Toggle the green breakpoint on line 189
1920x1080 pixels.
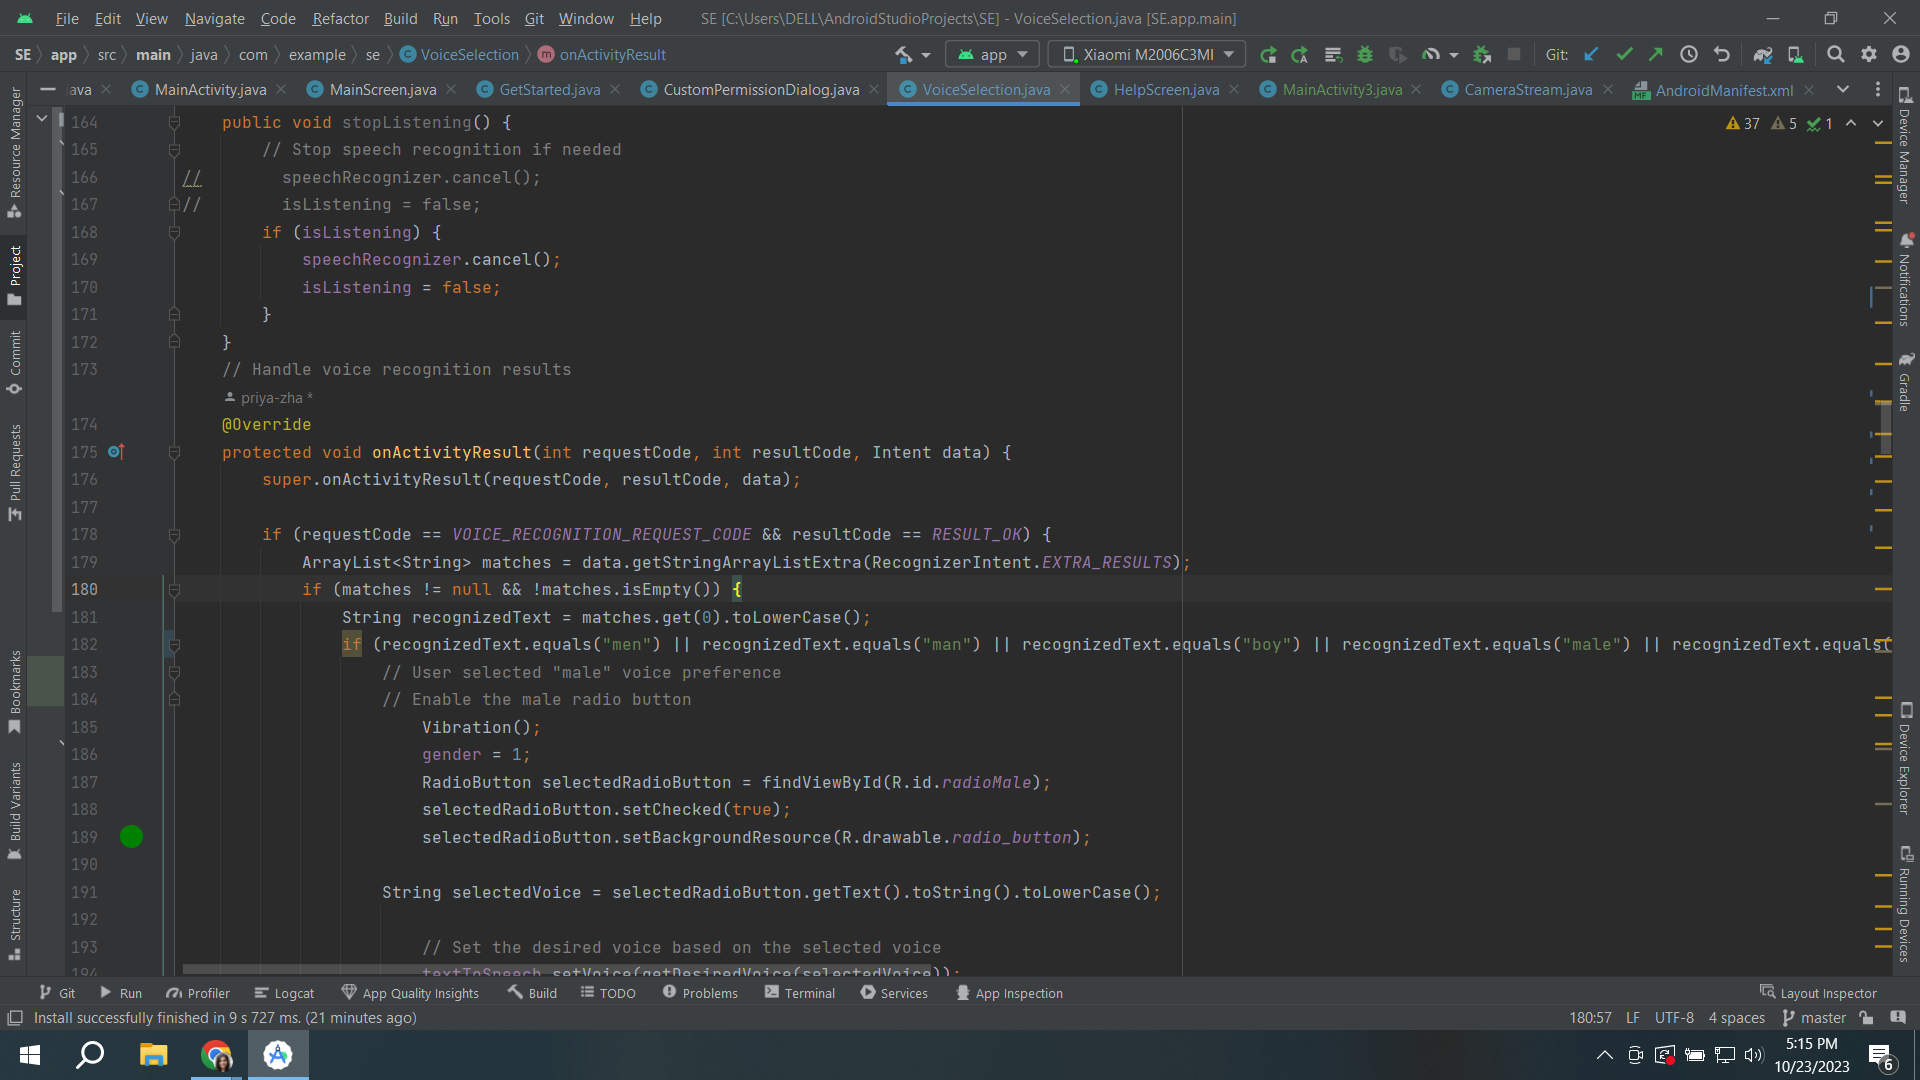131,837
